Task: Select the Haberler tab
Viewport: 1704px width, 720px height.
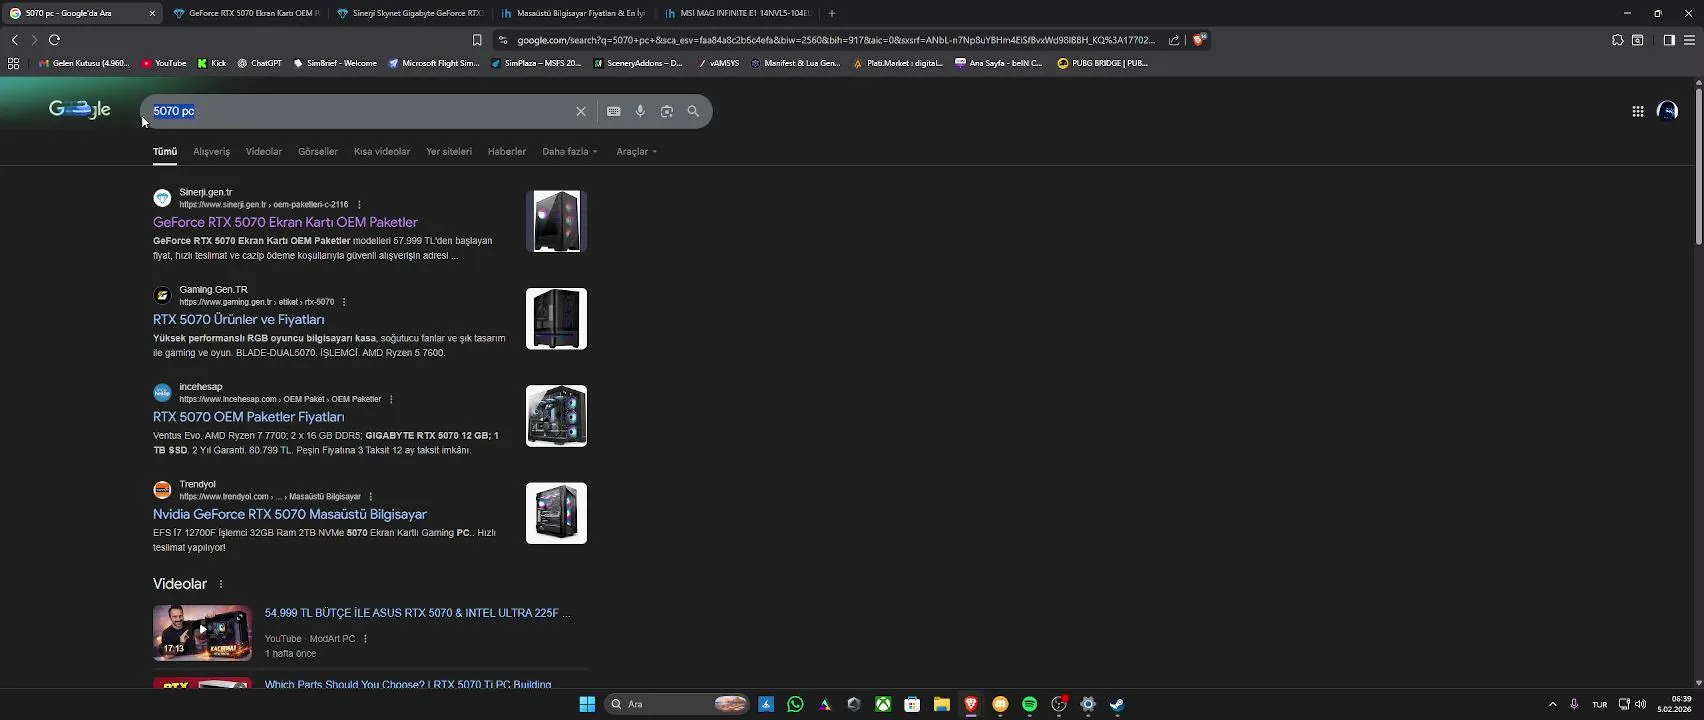Action: click(x=507, y=152)
